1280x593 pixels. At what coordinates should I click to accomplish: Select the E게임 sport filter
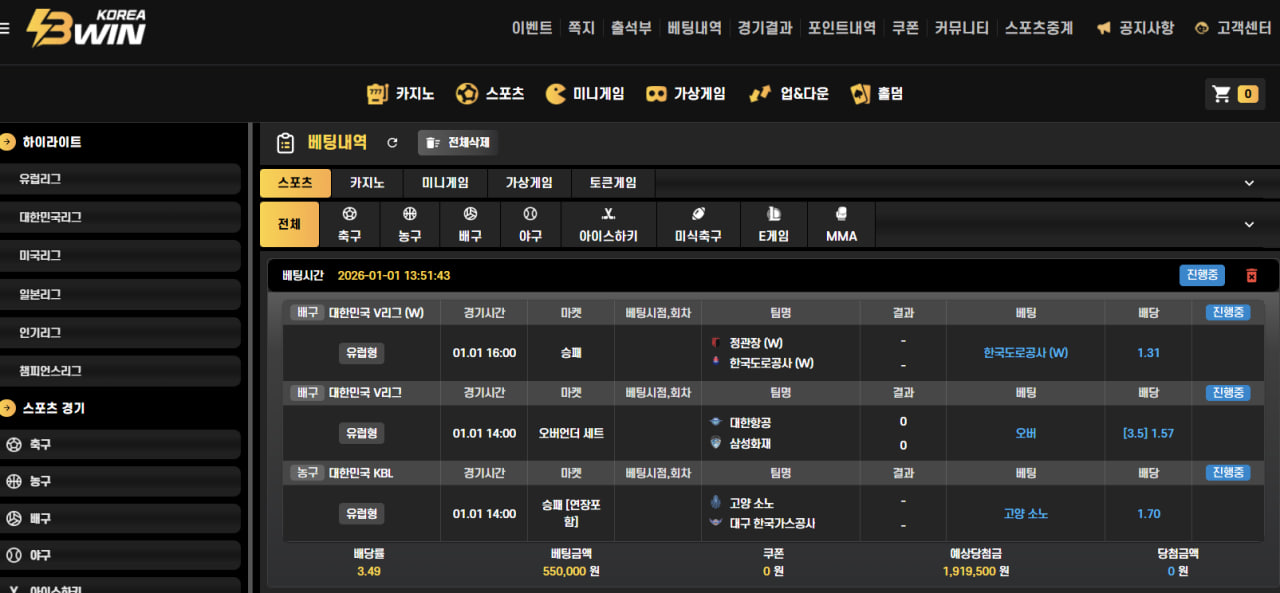coord(773,225)
